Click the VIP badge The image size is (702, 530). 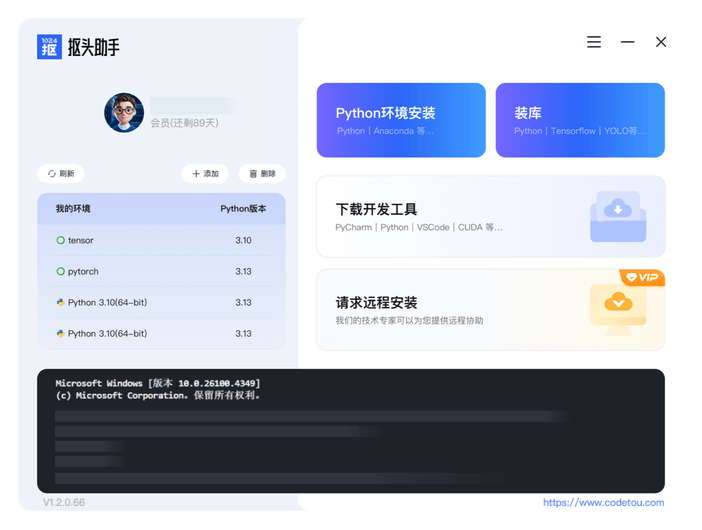coord(642,278)
